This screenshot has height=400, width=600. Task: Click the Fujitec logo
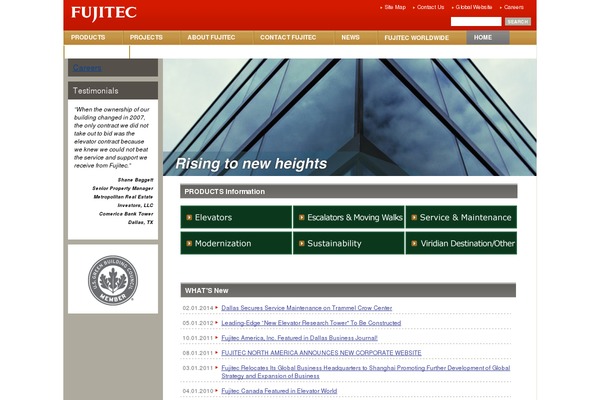(x=104, y=14)
